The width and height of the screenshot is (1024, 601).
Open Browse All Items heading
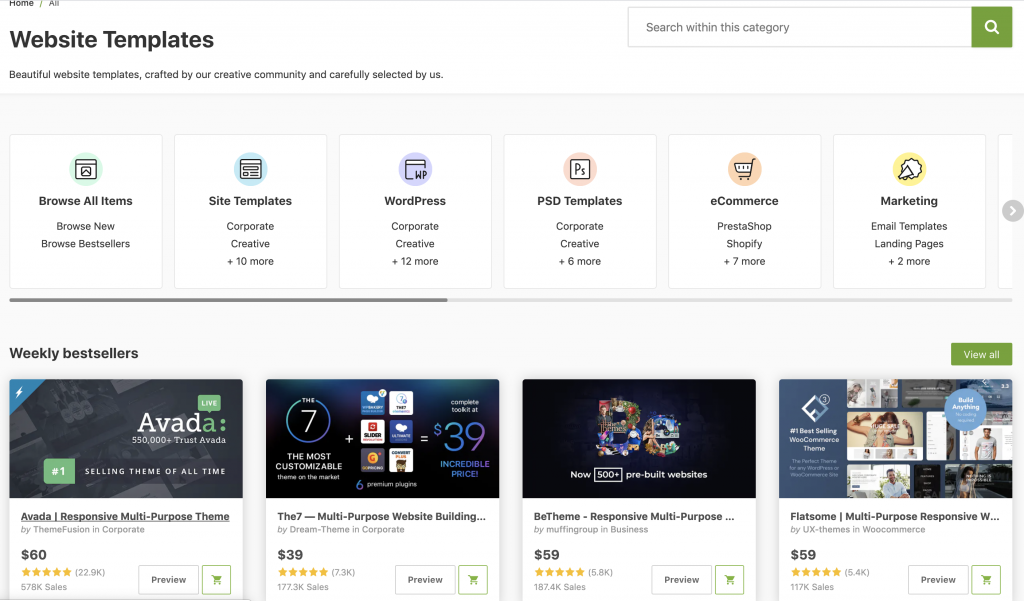click(86, 201)
